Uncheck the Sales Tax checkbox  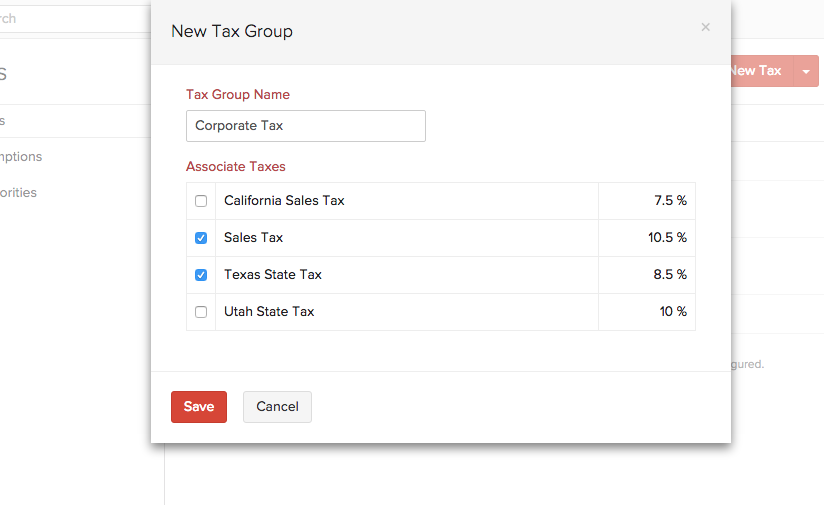pos(201,238)
